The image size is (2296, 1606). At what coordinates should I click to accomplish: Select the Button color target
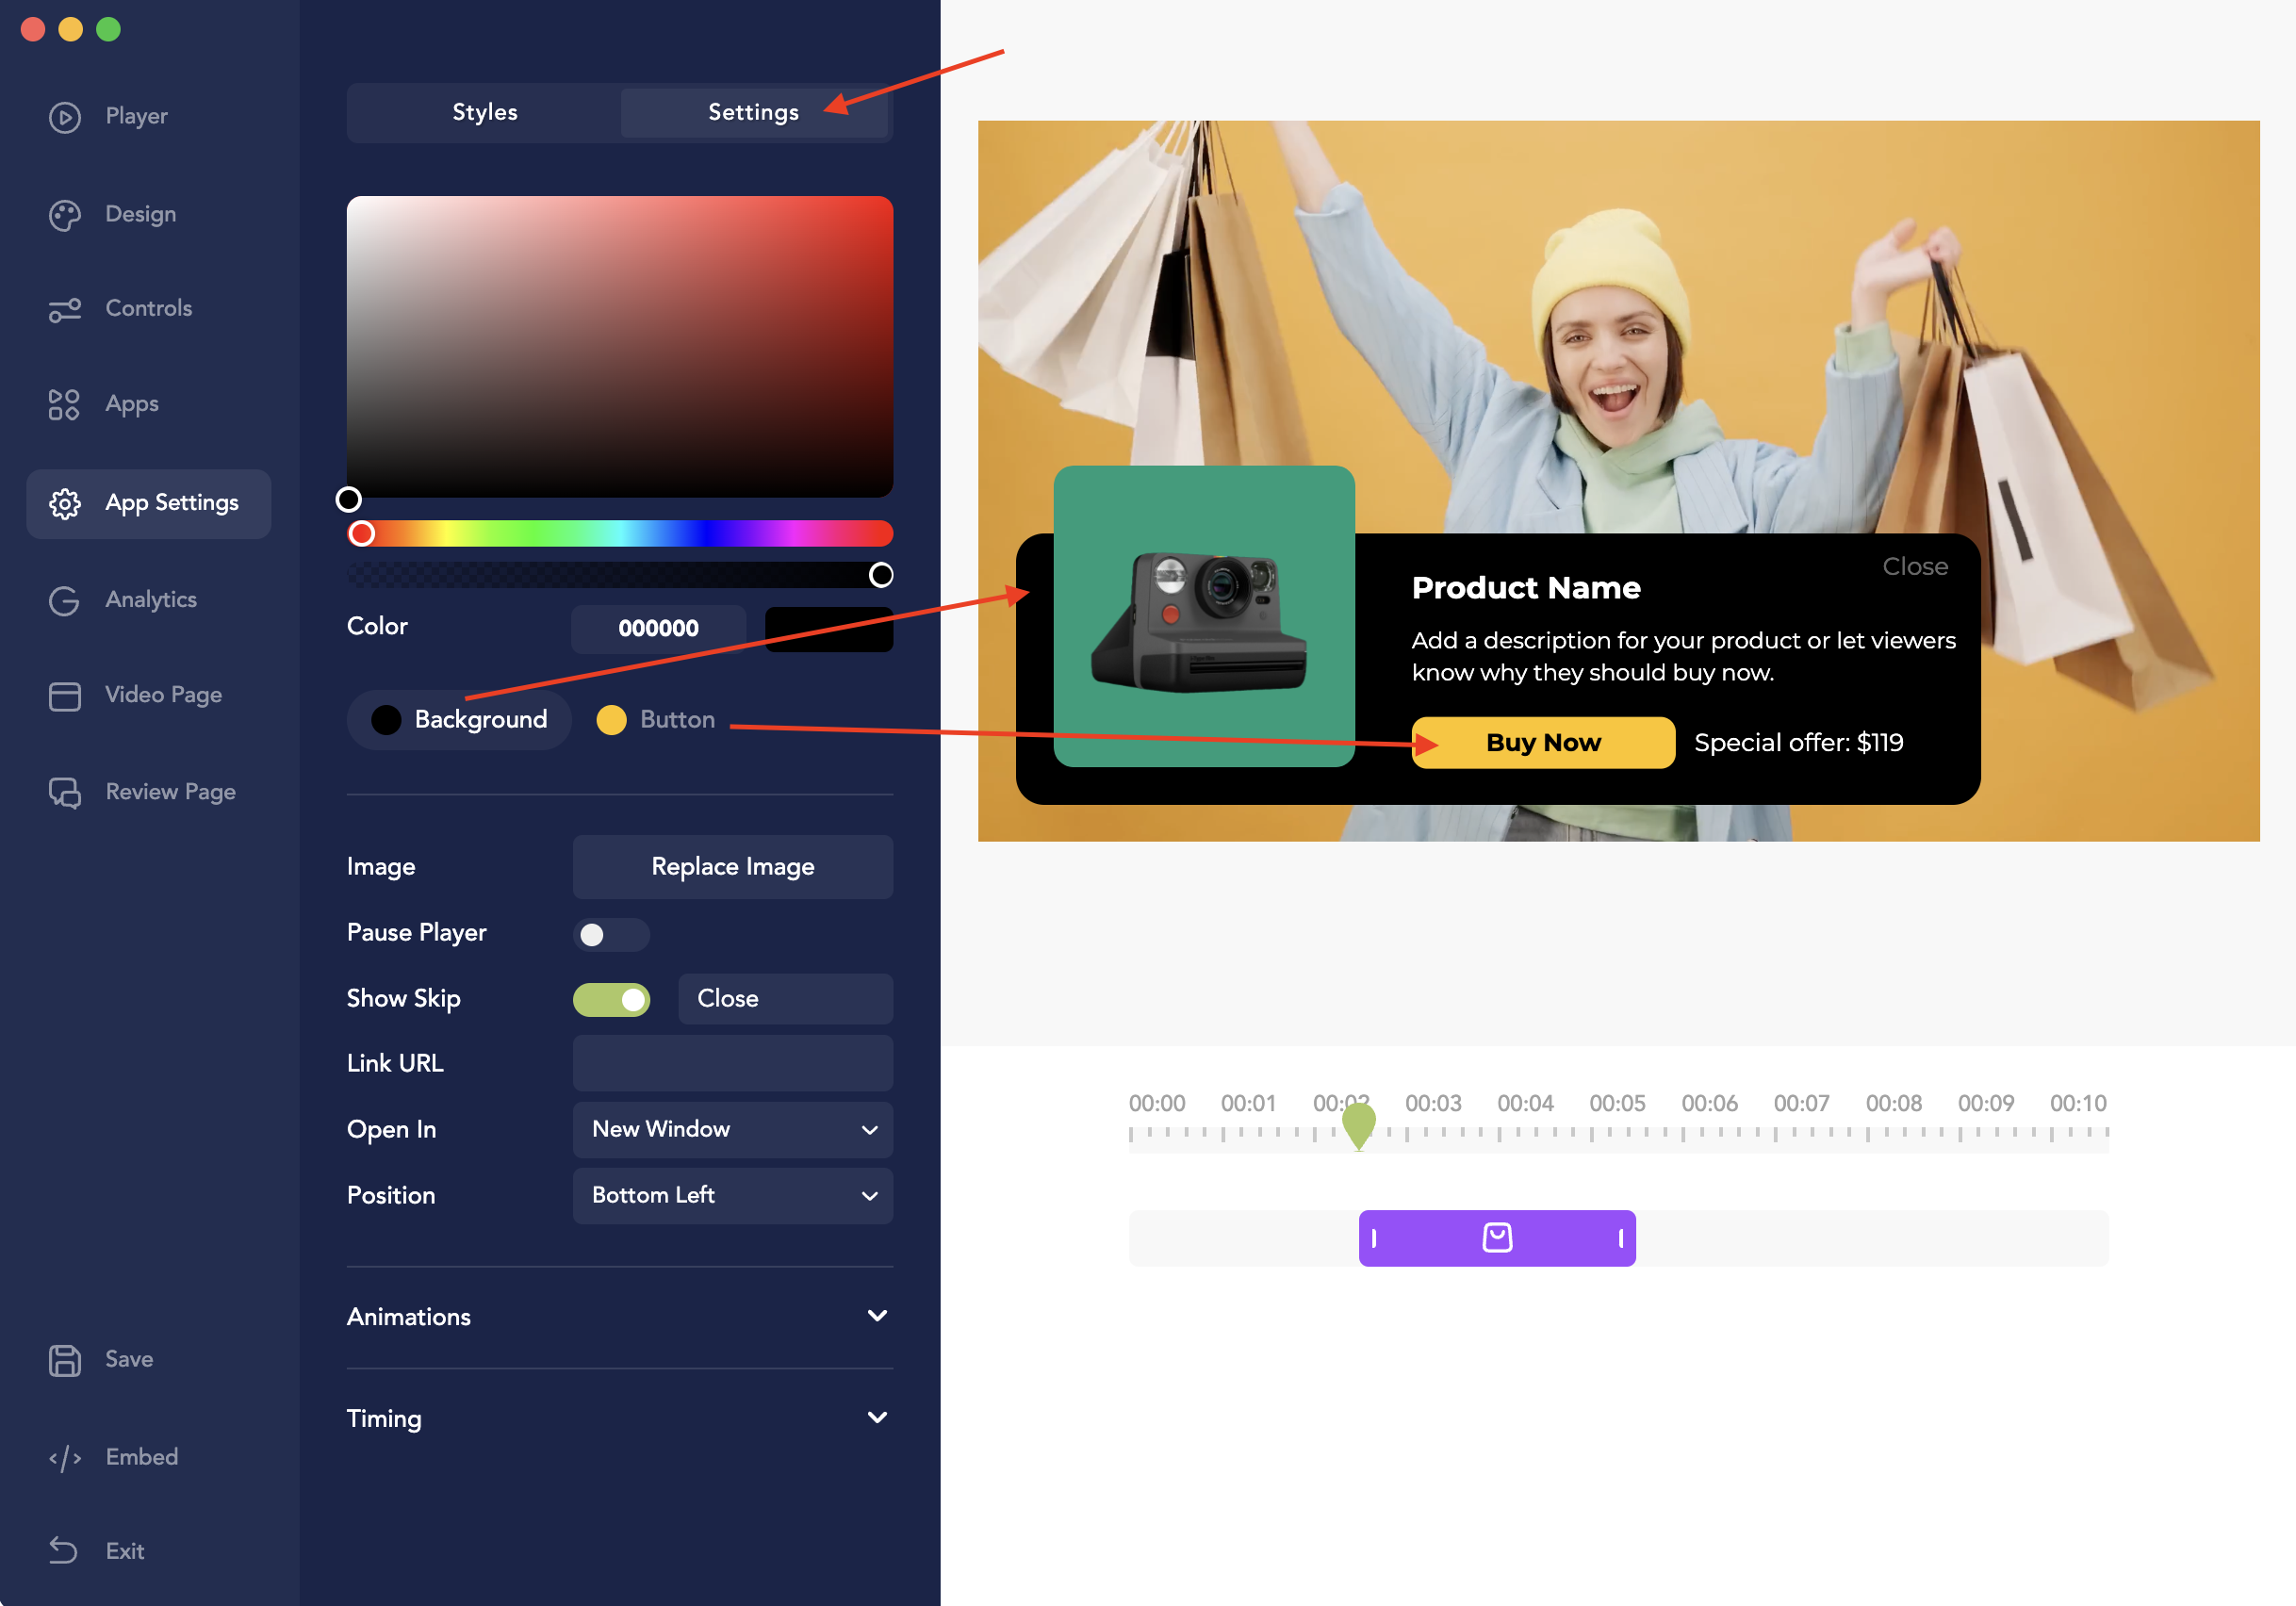coord(656,719)
